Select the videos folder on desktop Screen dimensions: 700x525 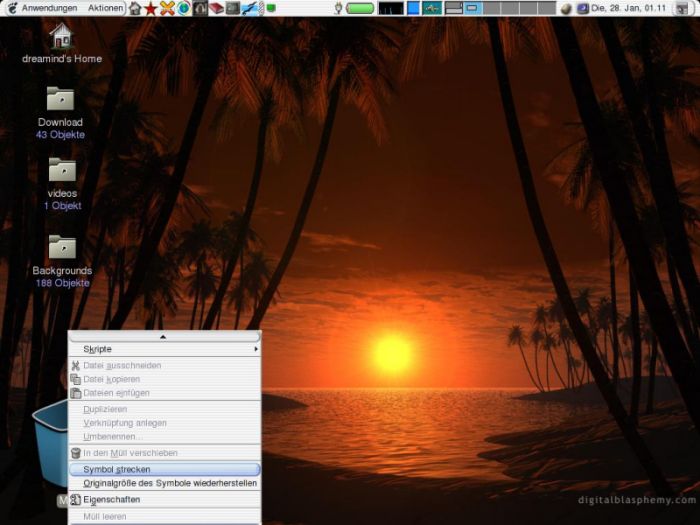[x=62, y=183]
